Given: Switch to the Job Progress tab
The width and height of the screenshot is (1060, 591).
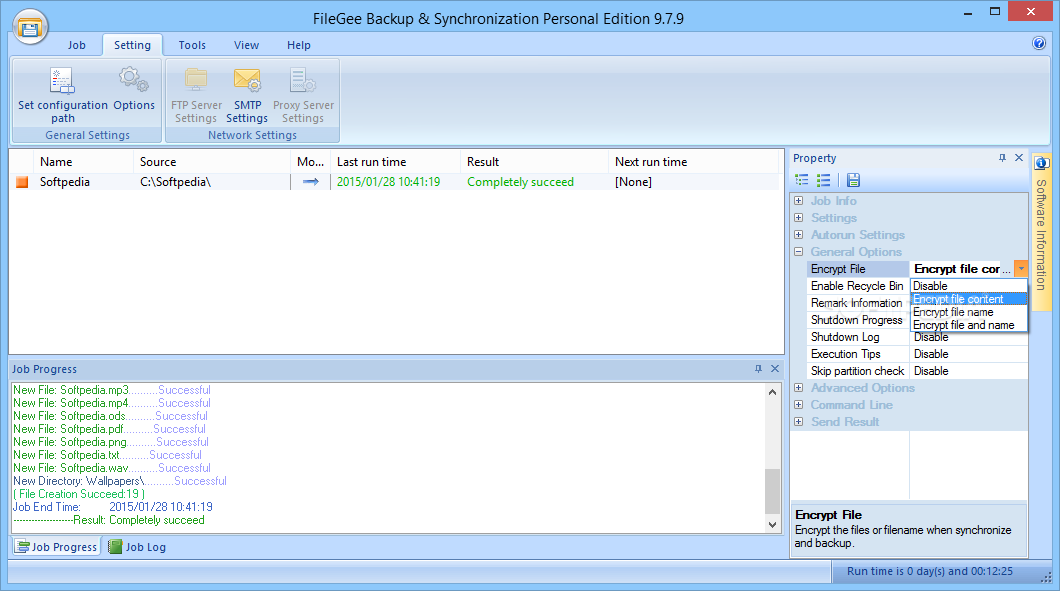Looking at the screenshot, I should pyautogui.click(x=57, y=546).
